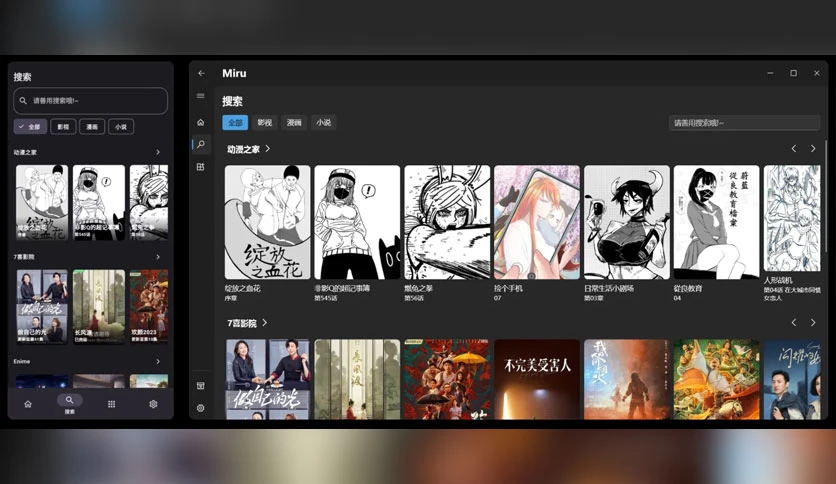Enable the 影视 filter chip in mobile panel
This screenshot has width=836, height=484.
(63, 127)
